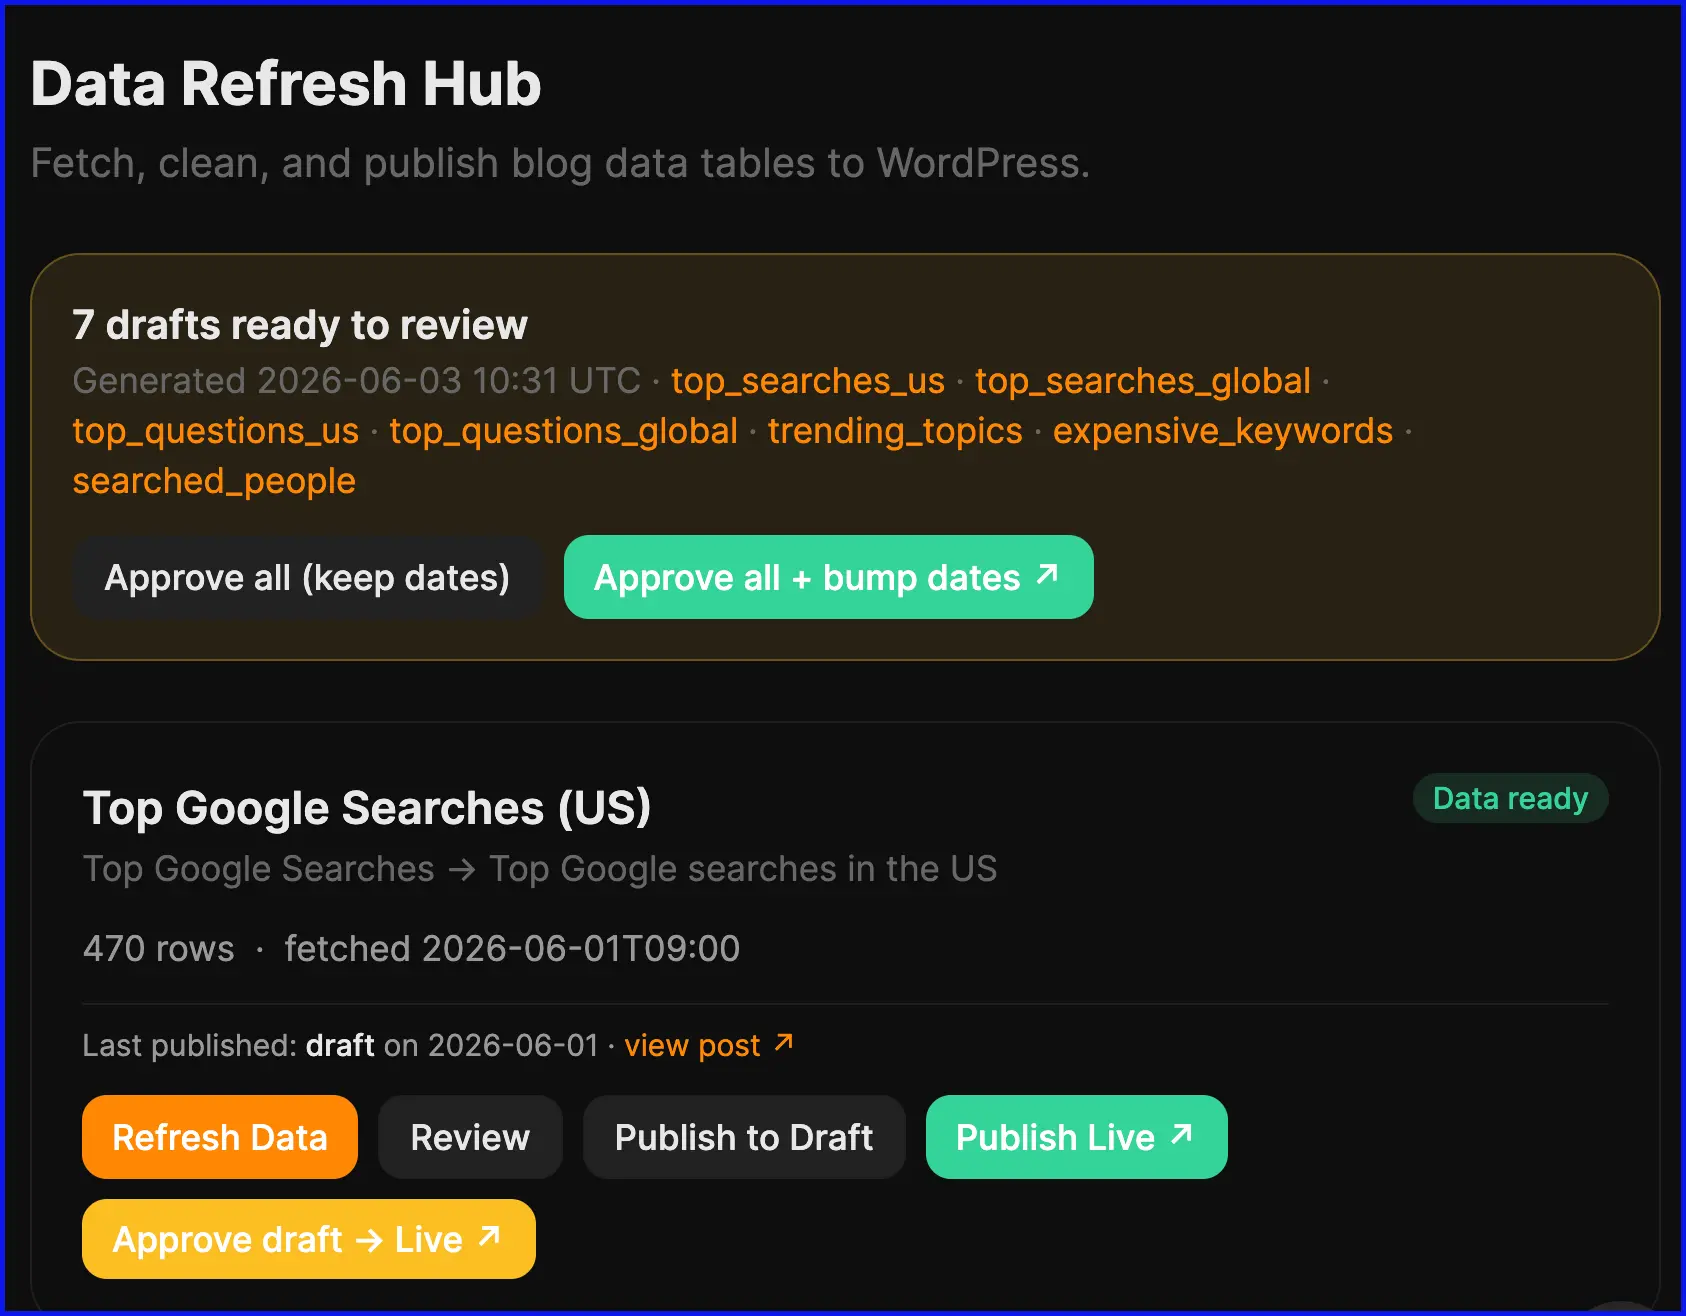Click Approve draft → Live button

click(x=308, y=1239)
